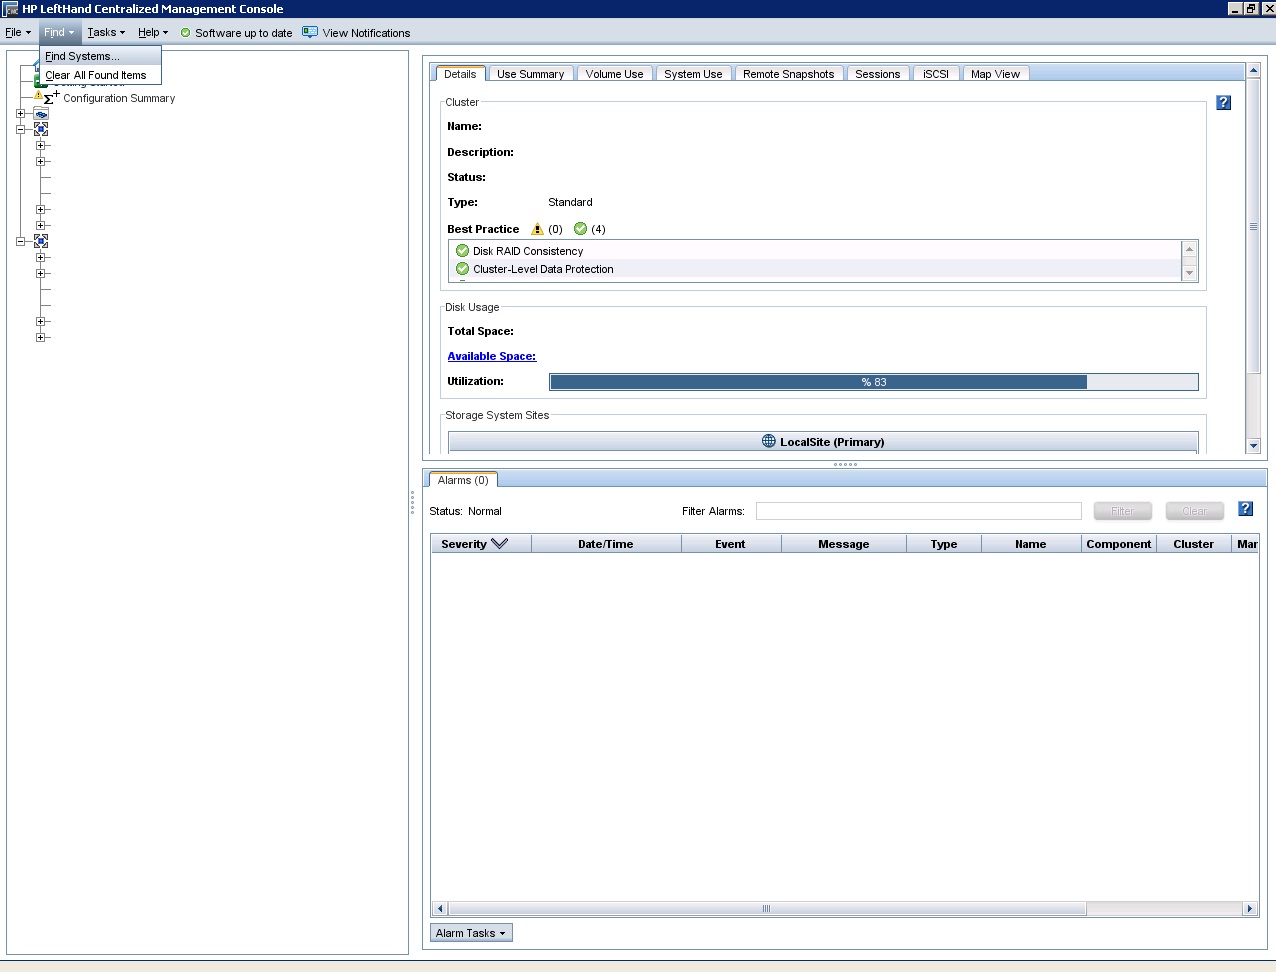Select the second management group icon

[41, 241]
